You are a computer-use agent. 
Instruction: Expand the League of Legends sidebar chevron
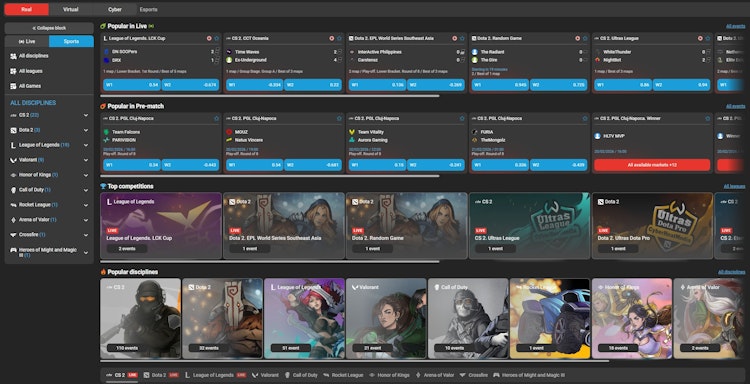point(86,145)
